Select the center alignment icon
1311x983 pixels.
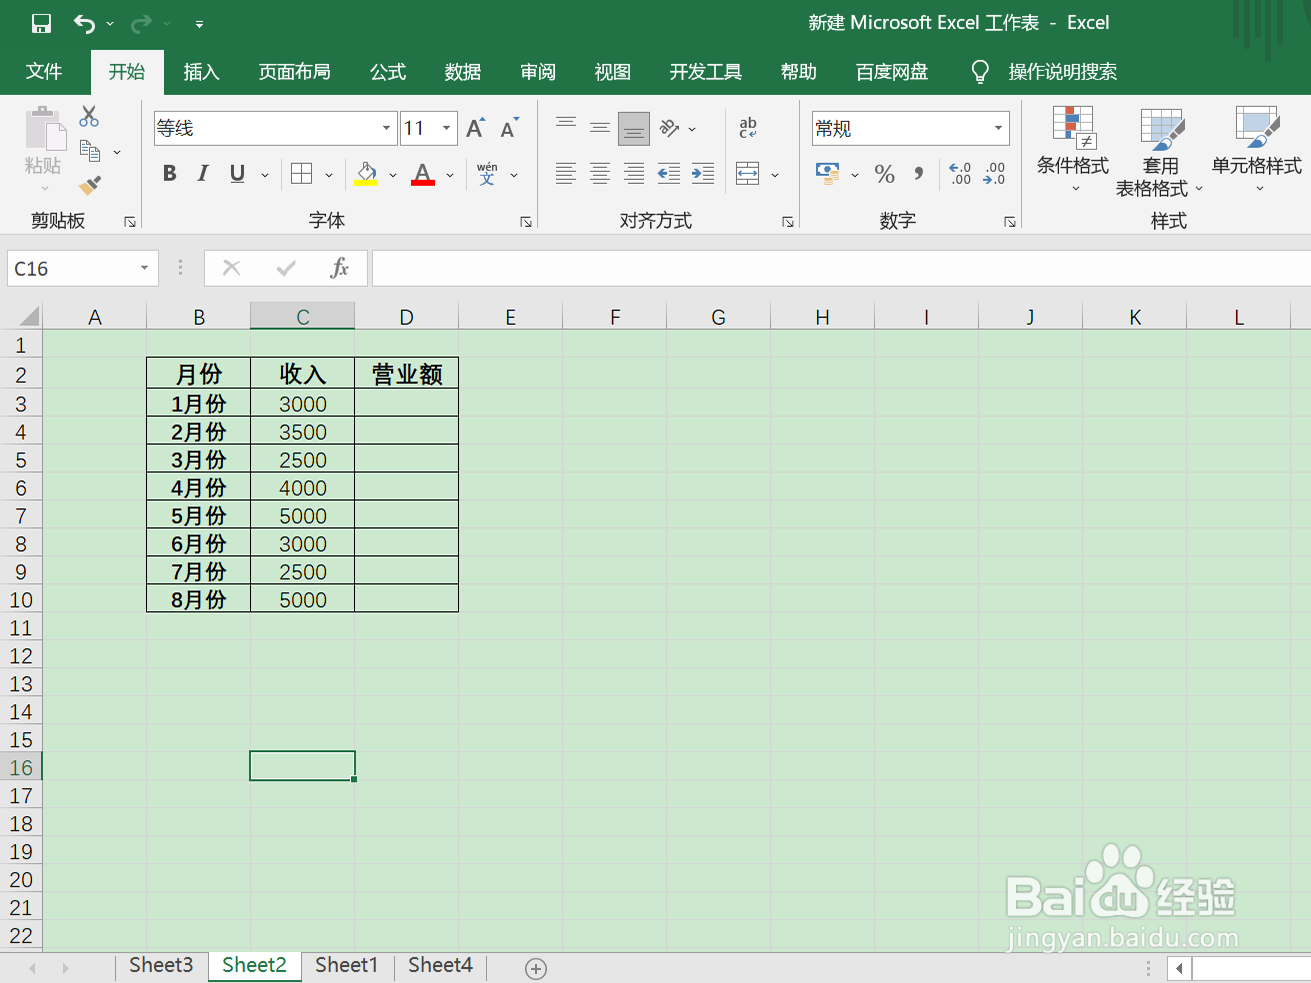pyautogui.click(x=599, y=173)
